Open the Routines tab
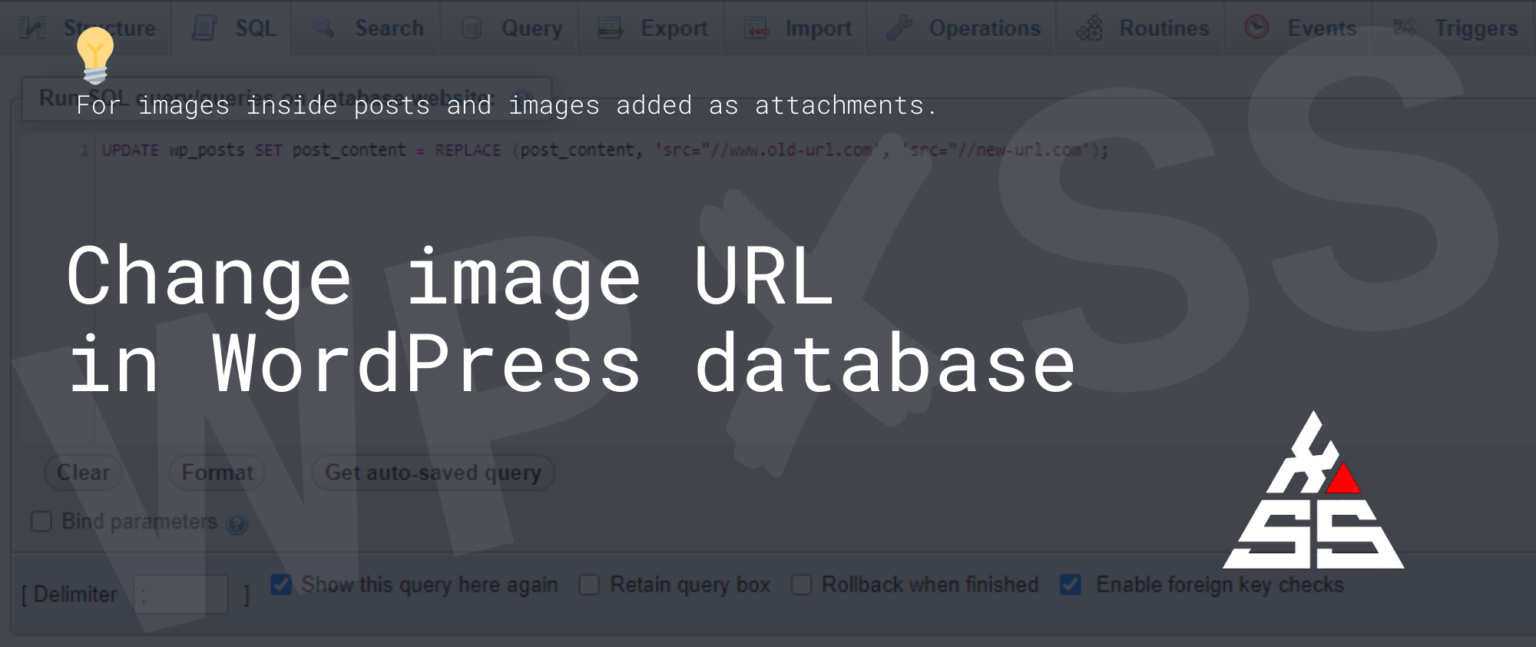 [1142, 28]
